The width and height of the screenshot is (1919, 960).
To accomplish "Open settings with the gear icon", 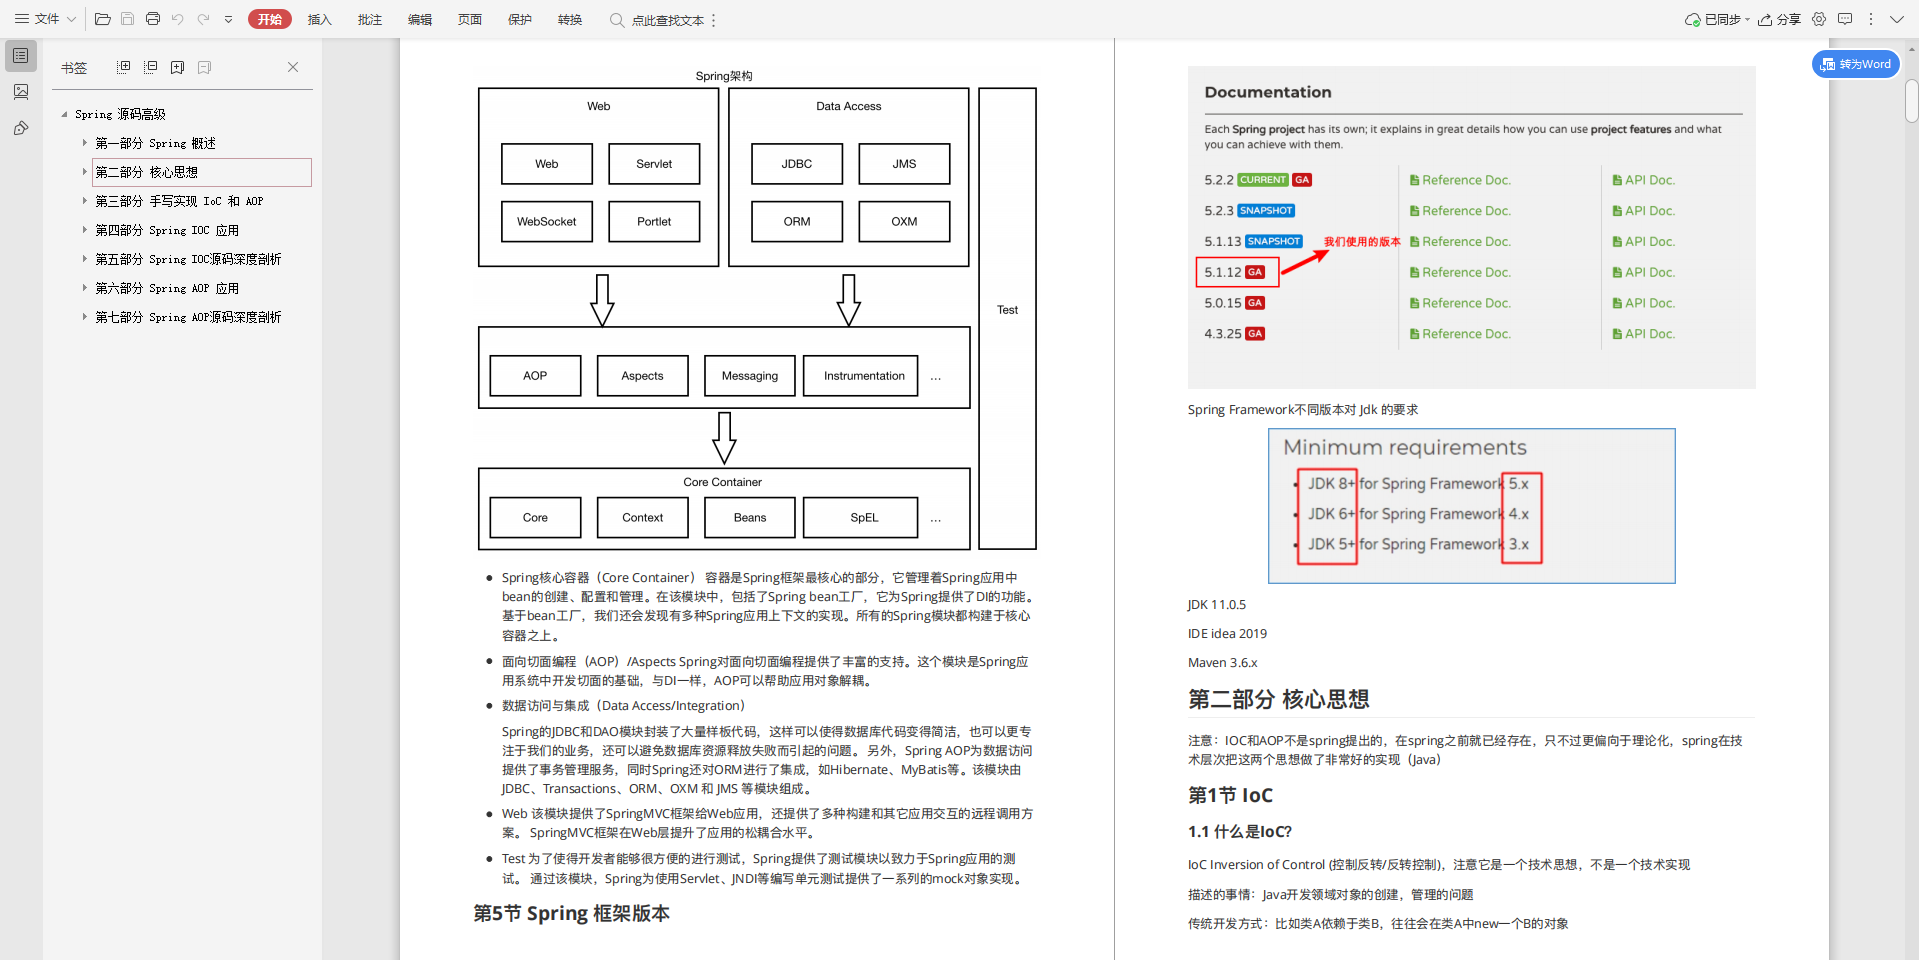I will pos(1819,19).
